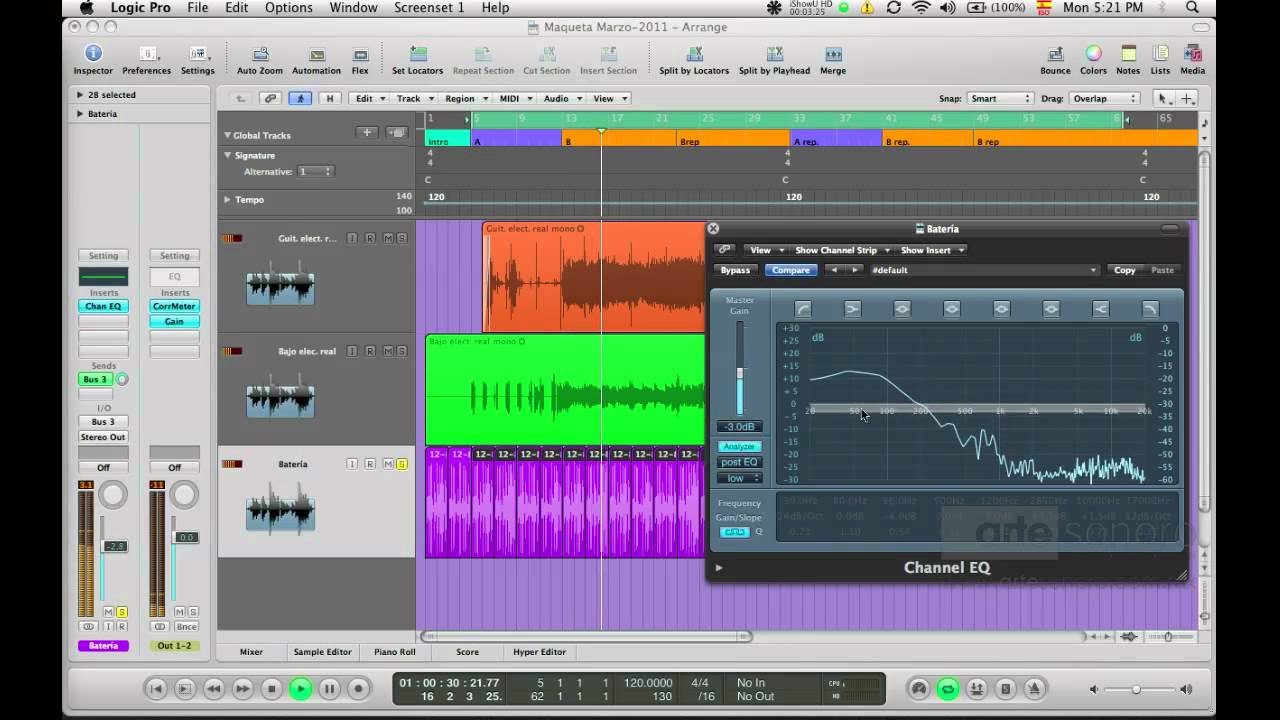Toggle the Analyzer button in Channel EQ

click(x=739, y=446)
